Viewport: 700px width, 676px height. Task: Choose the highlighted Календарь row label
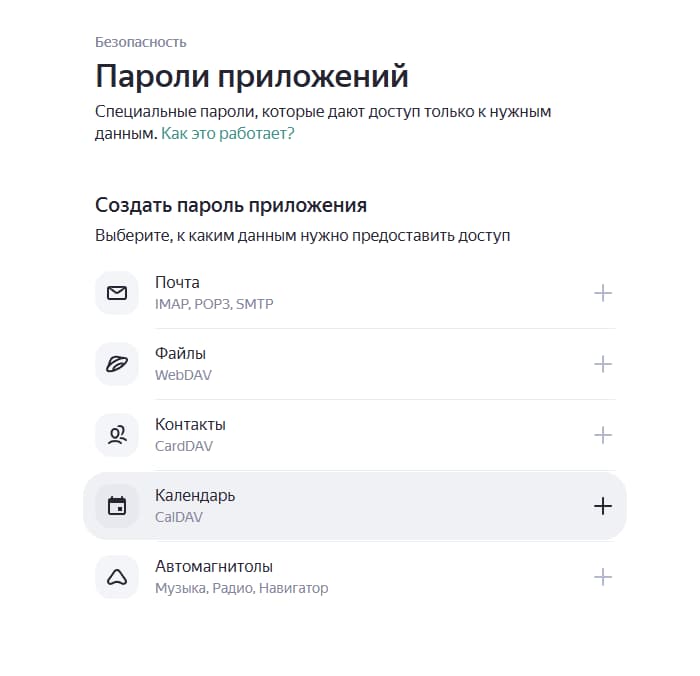tap(195, 496)
